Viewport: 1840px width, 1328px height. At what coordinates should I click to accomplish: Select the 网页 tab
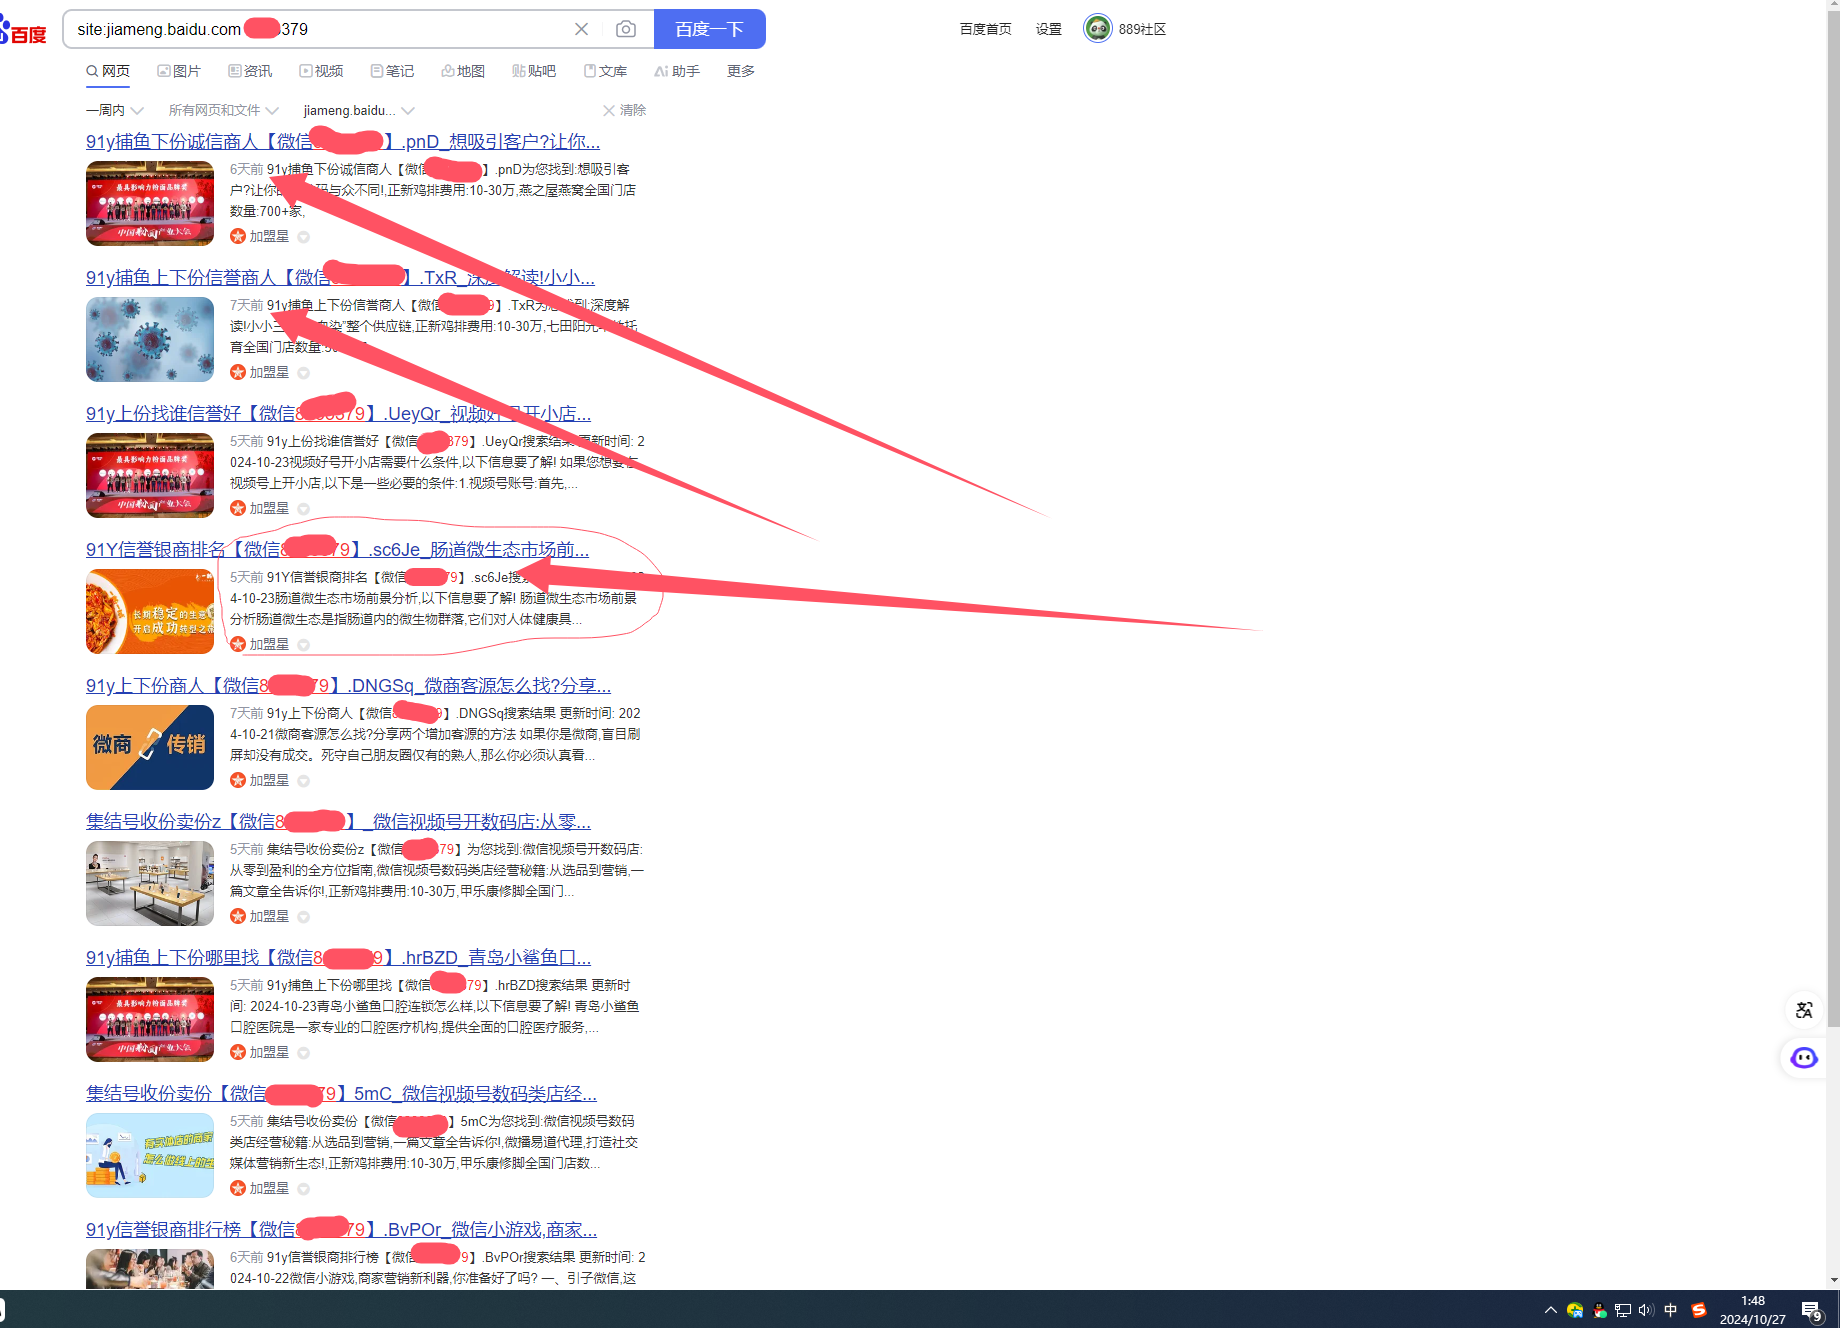coord(108,71)
